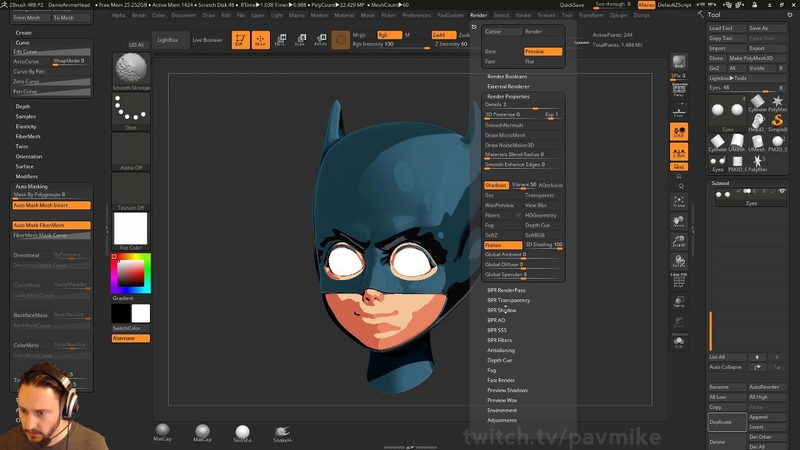
Task: Click the QuickSave button
Action: [572, 5]
